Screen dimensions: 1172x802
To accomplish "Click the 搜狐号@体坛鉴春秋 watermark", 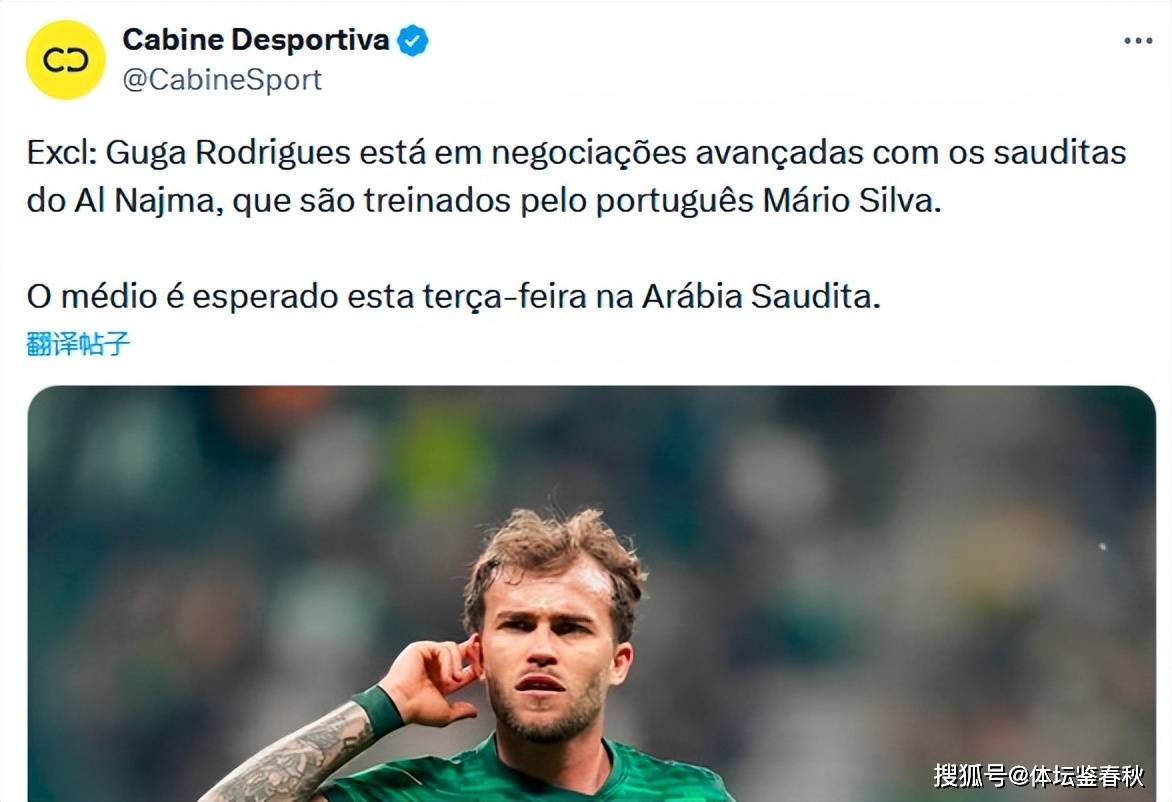I will 1038,776.
